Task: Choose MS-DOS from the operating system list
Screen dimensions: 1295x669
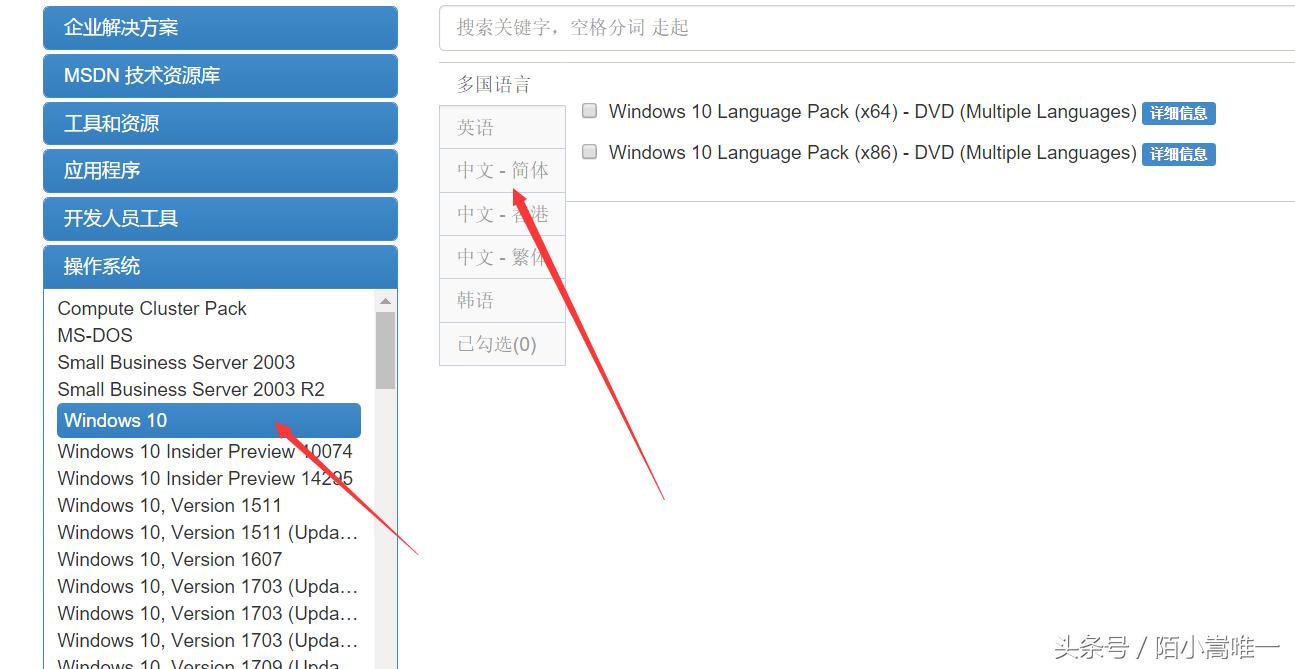Action: coord(95,336)
